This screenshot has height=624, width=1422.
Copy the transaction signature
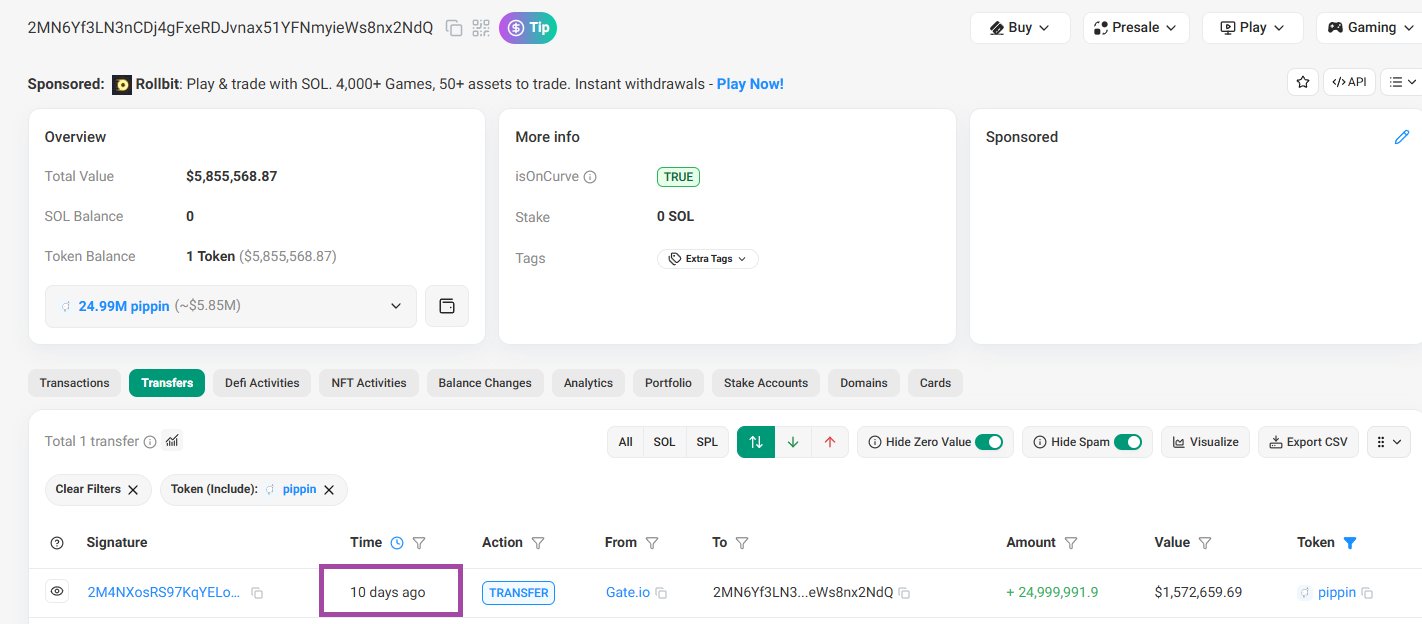[257, 593]
